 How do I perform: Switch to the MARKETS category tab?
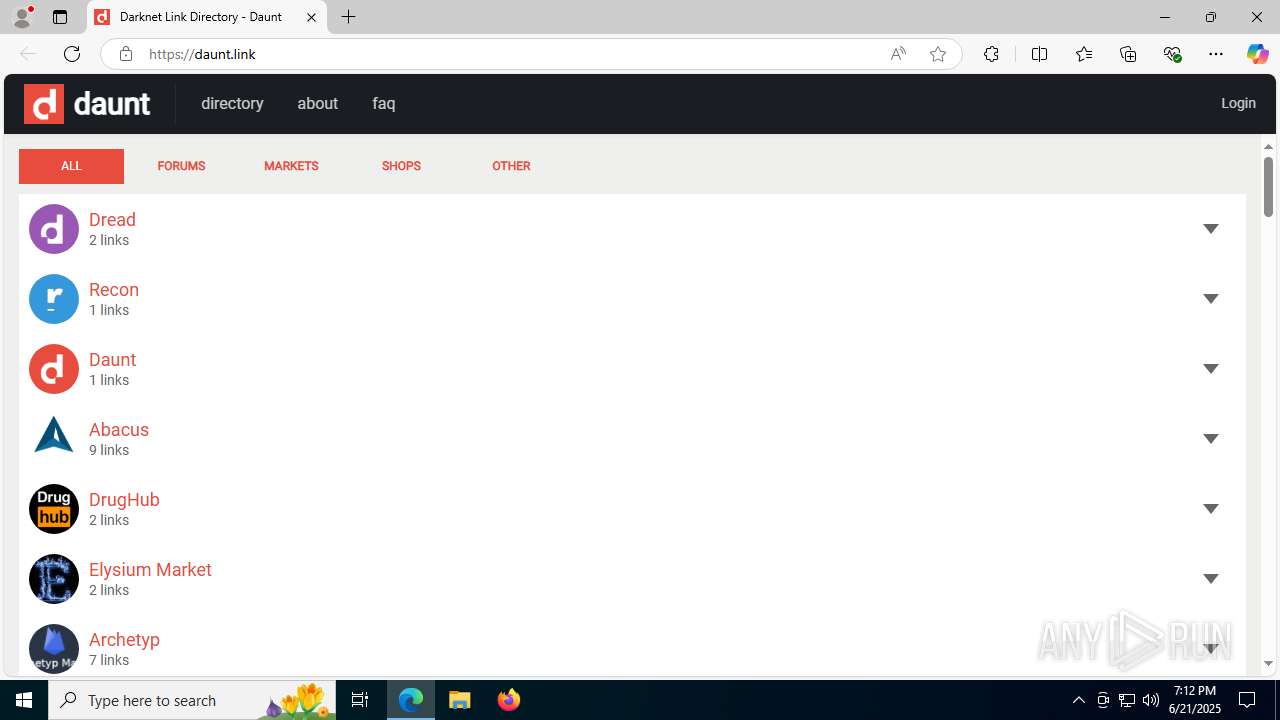click(x=291, y=166)
